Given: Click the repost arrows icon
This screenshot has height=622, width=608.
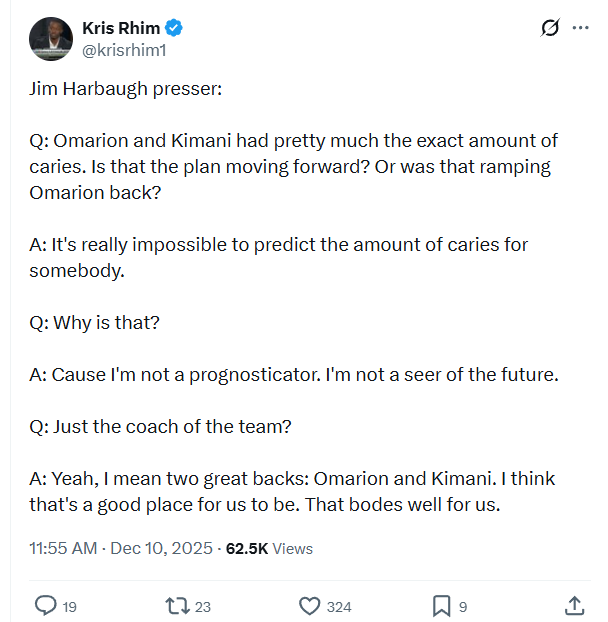Looking at the screenshot, I should coord(177,605).
